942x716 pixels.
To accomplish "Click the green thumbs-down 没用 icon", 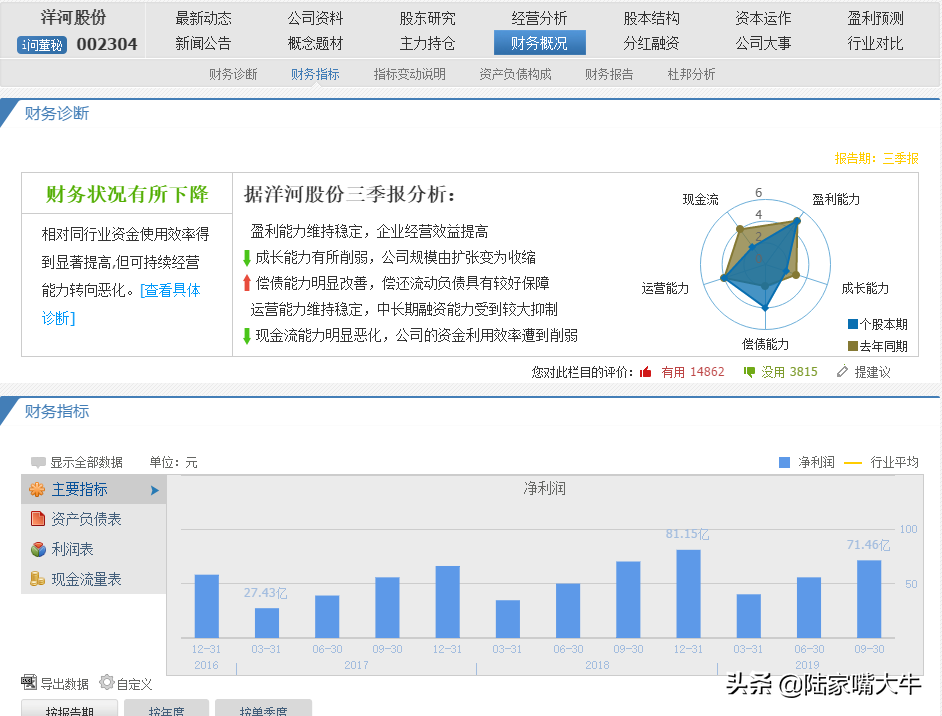I will coord(749,372).
